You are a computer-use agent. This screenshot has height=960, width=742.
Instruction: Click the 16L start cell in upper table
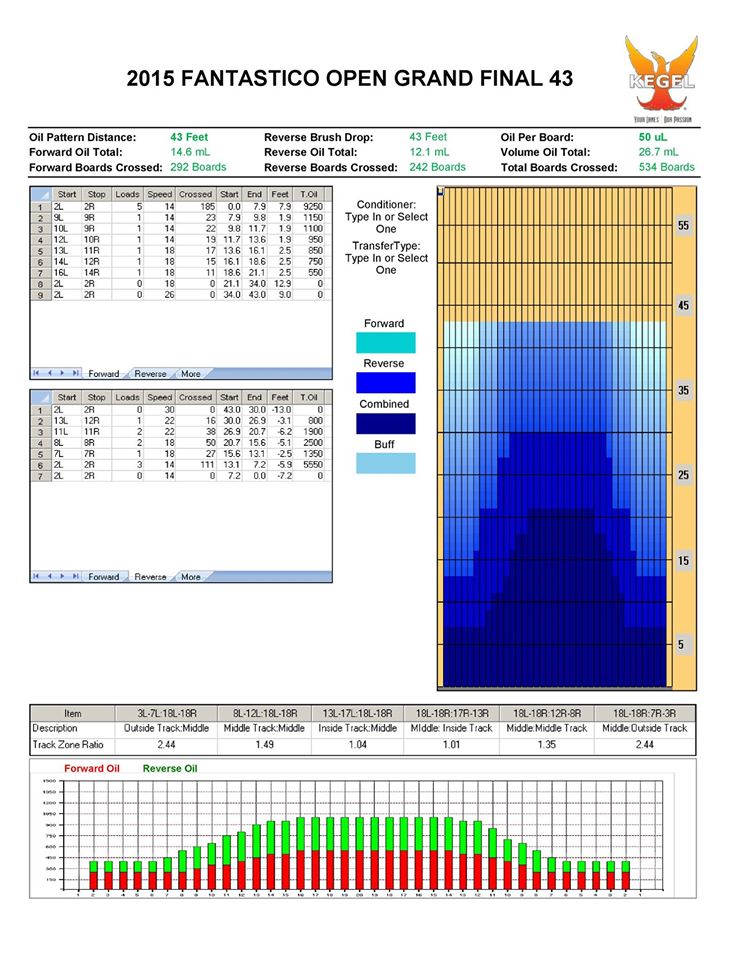point(66,273)
